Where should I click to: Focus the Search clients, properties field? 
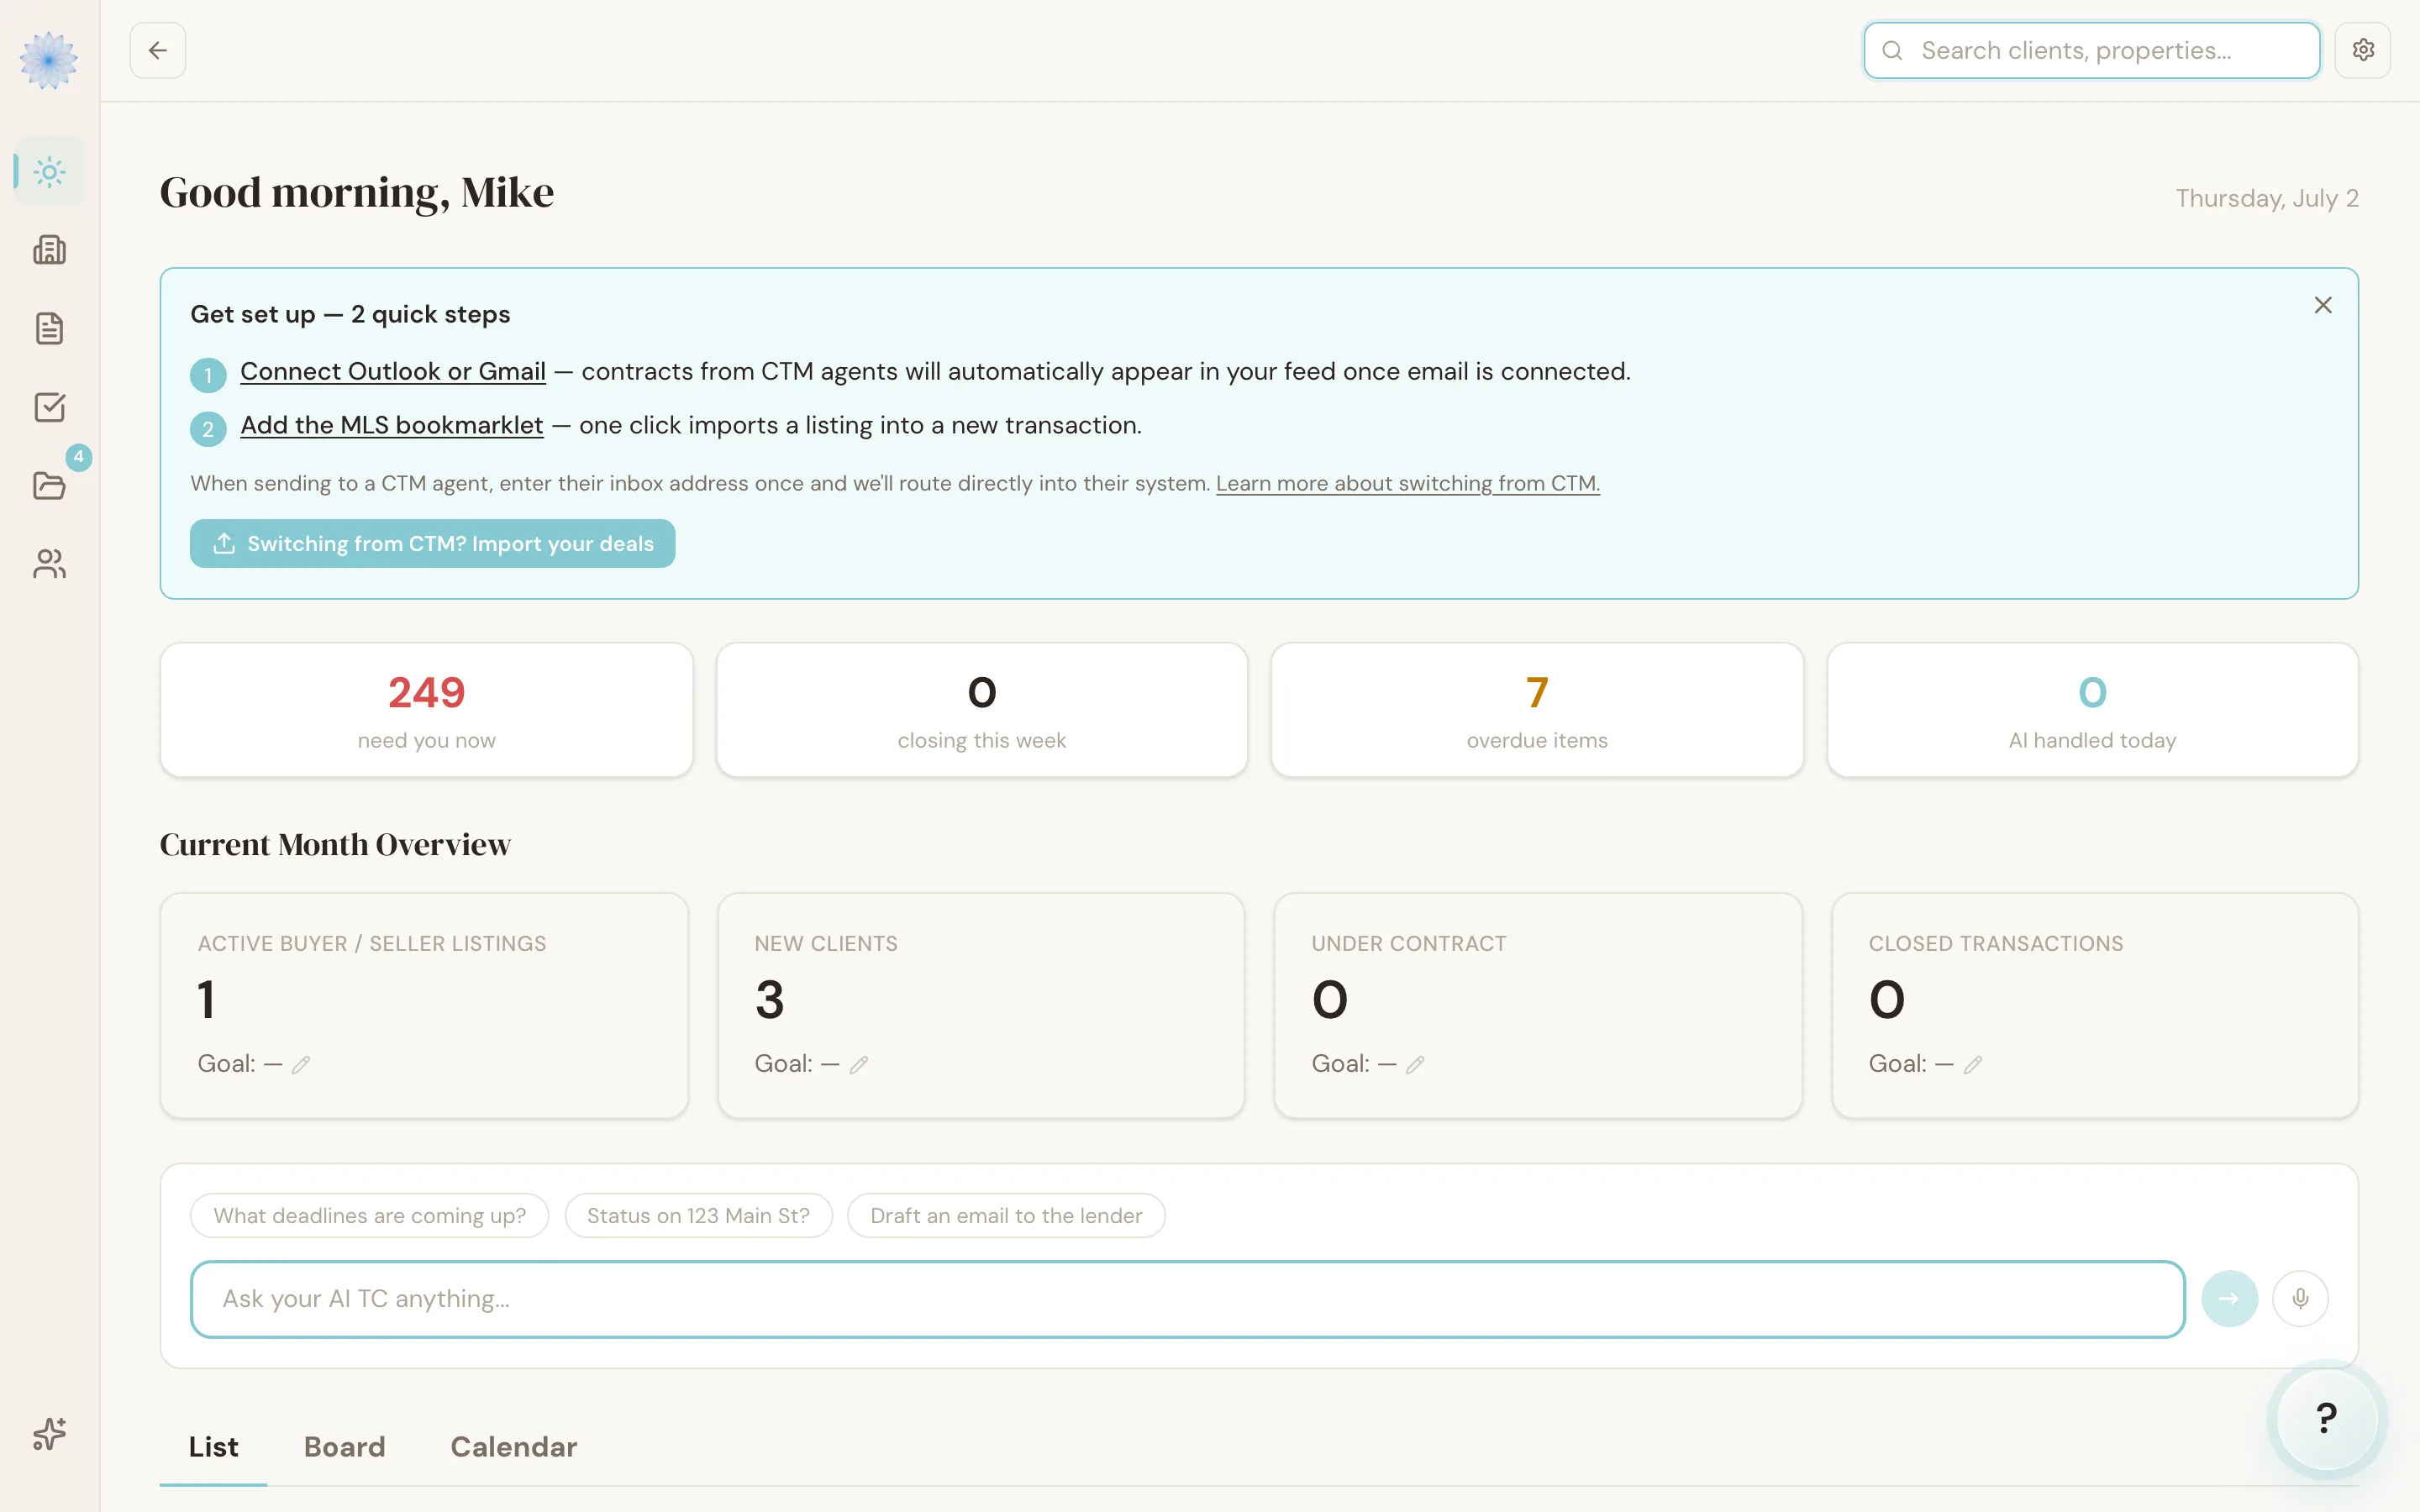(x=2092, y=50)
